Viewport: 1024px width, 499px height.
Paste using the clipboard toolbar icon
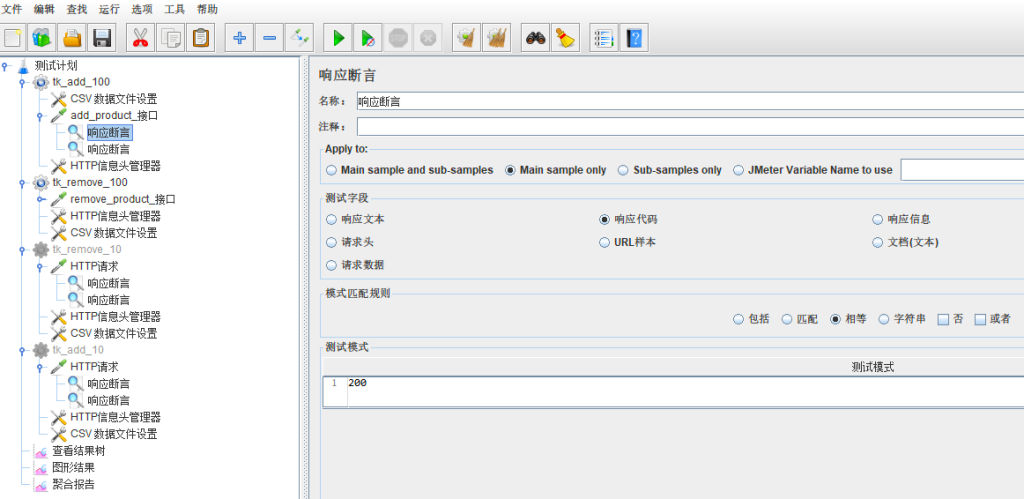200,38
